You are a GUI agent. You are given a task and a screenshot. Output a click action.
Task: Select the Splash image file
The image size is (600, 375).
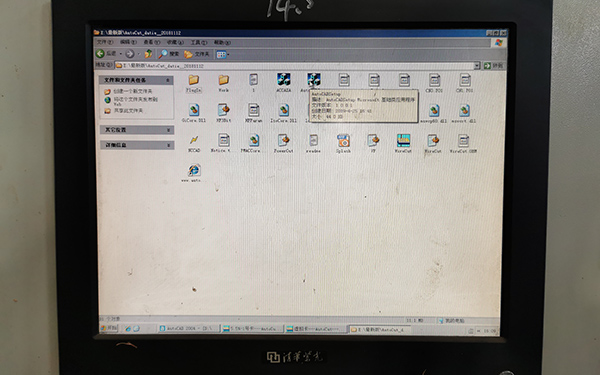[x=343, y=143]
